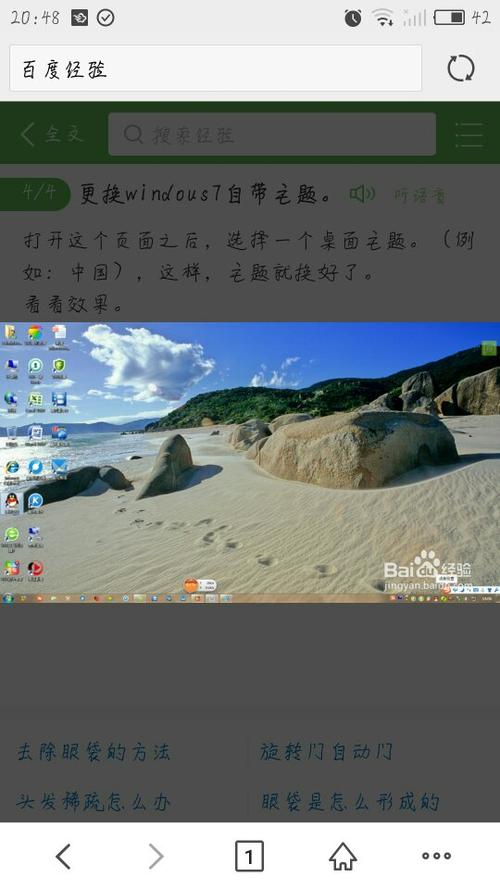Open link 眼袋是怎么形成的

[x=350, y=802]
